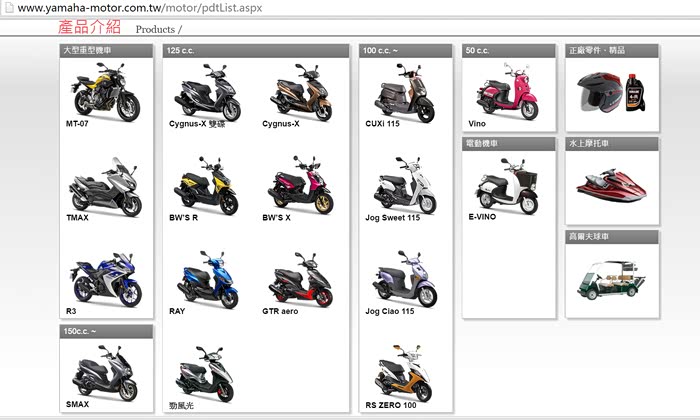The height and width of the screenshot is (420, 700).
Task: Select the 電動機車 category header
Action: [509, 144]
